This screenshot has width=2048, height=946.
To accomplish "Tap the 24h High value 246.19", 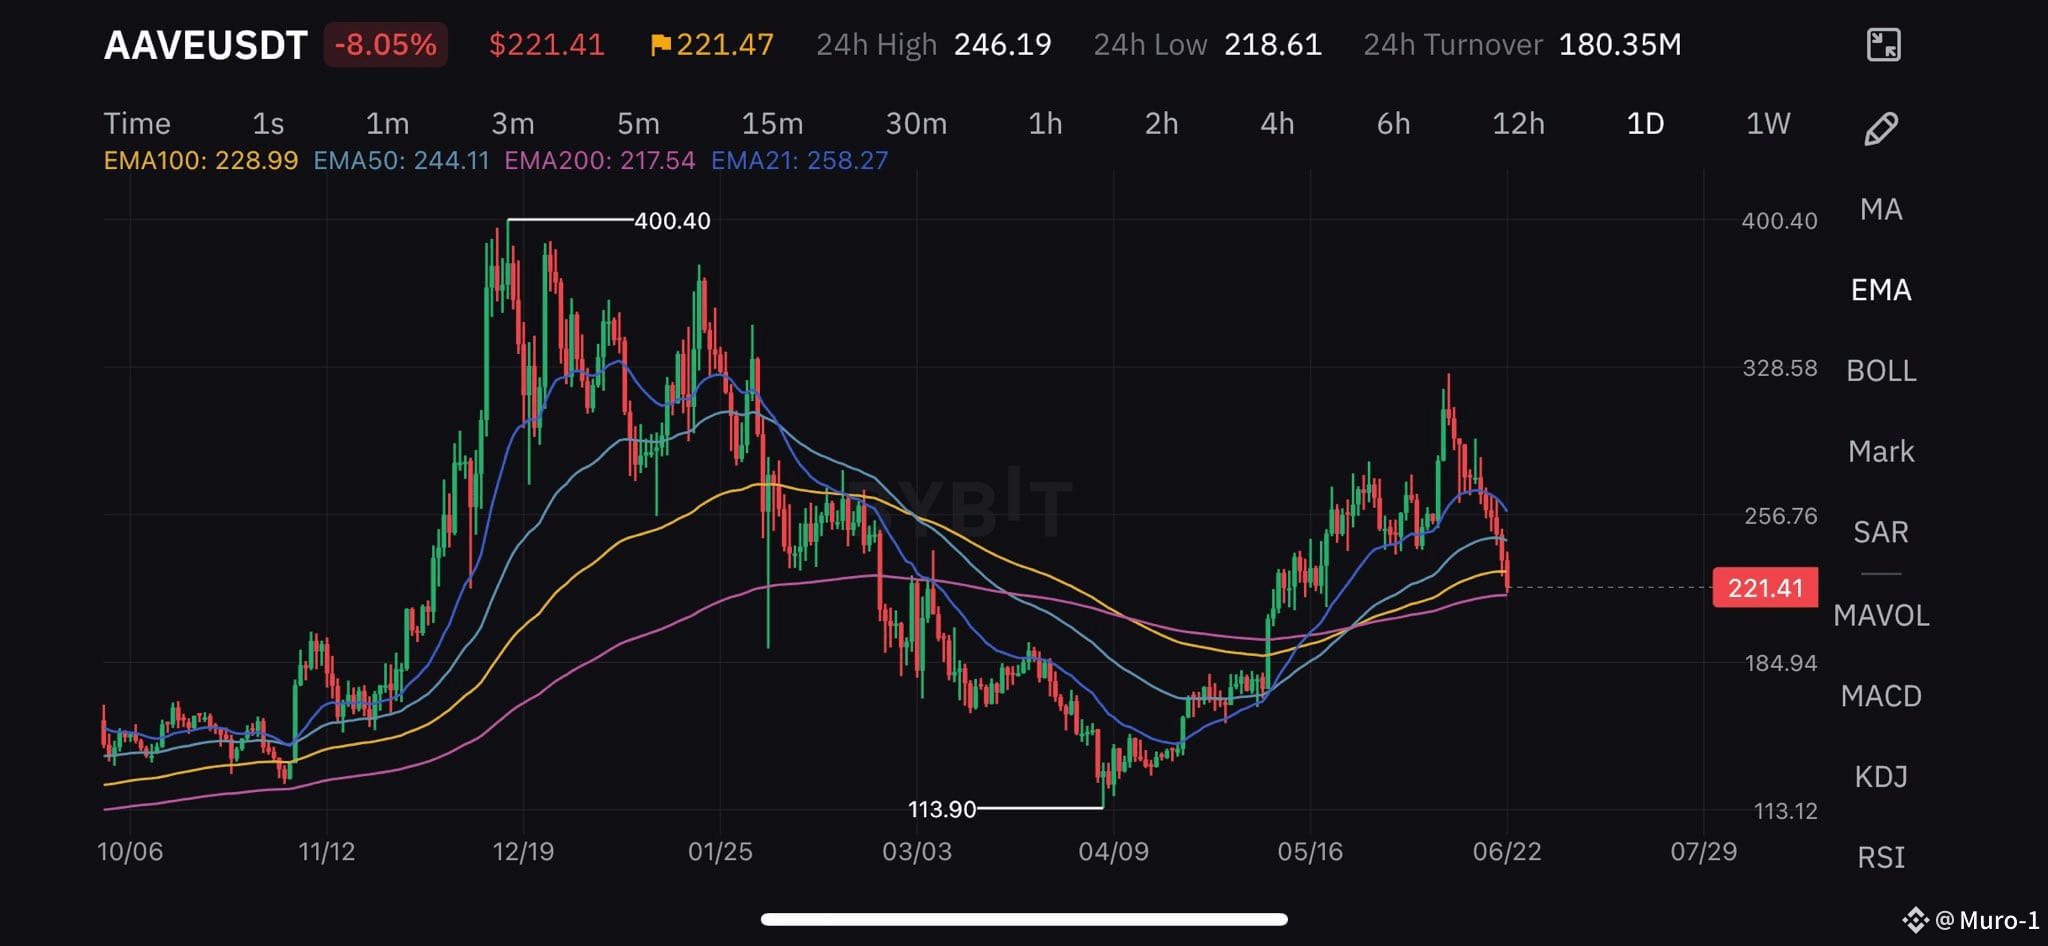I will pos(1002,45).
